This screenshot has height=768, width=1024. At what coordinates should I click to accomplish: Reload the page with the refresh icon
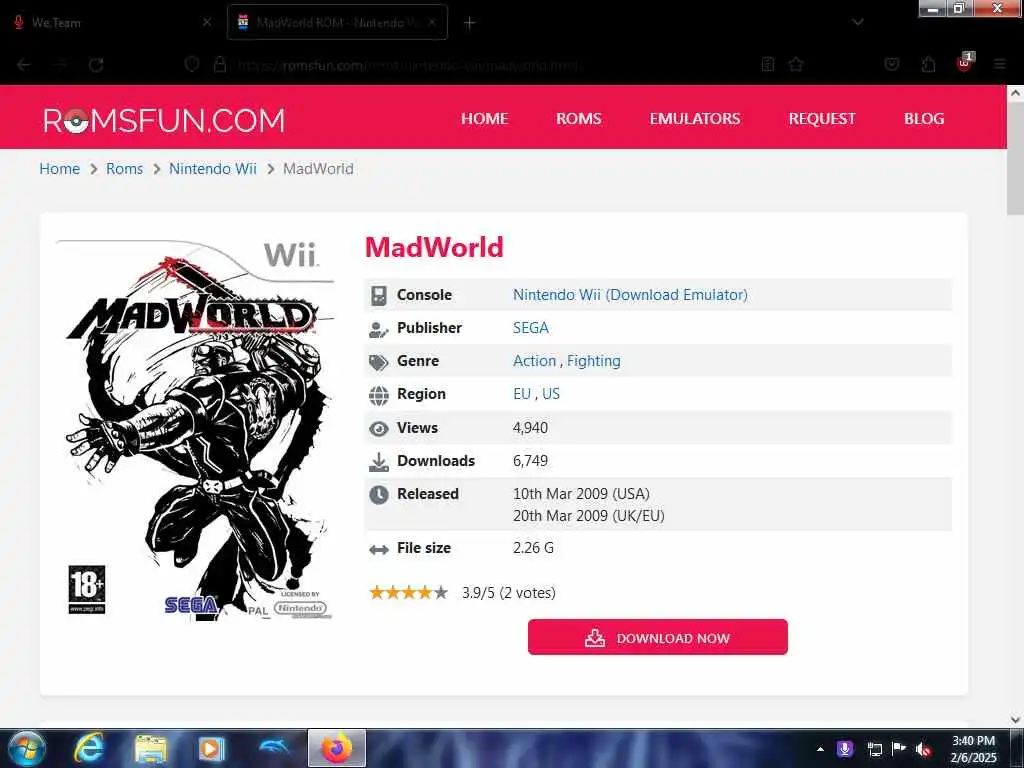96,65
